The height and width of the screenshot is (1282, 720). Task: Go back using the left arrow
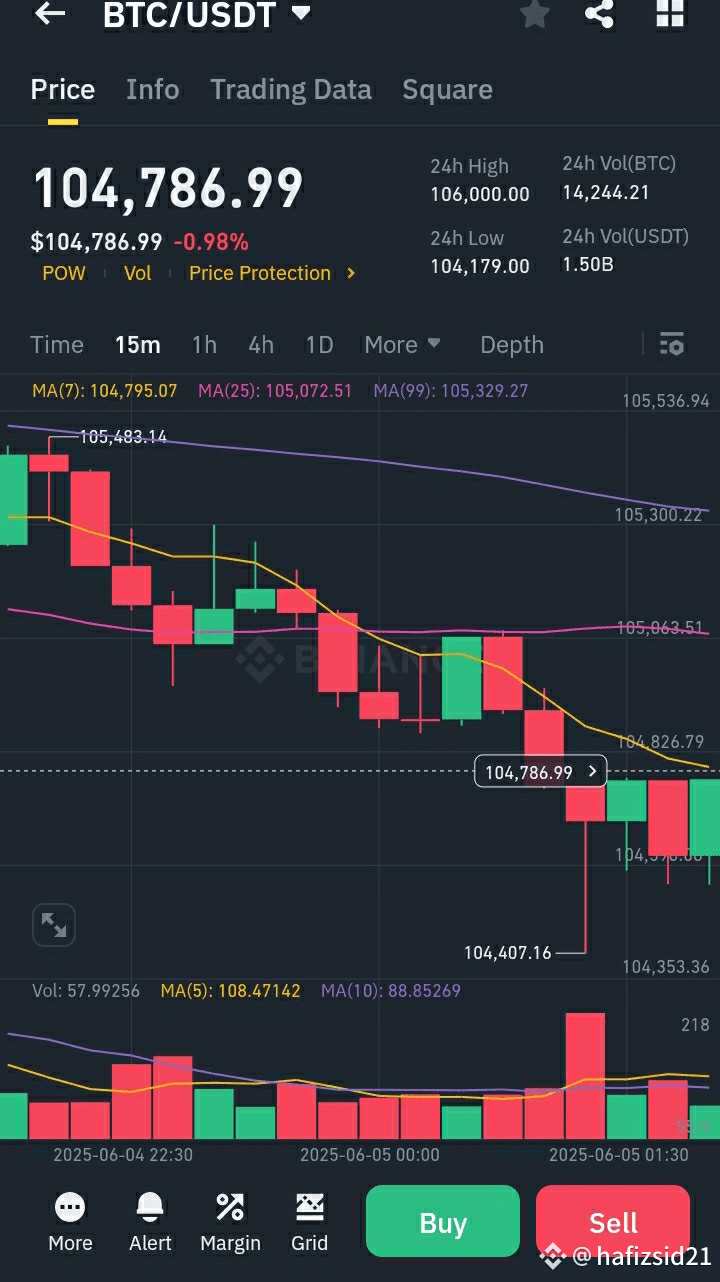click(x=49, y=14)
